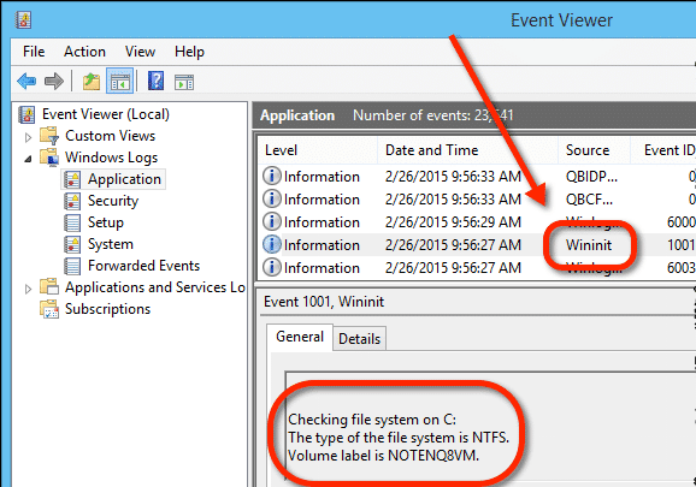Click the Up One Level folder icon
The width and height of the screenshot is (697, 488).
point(91,81)
